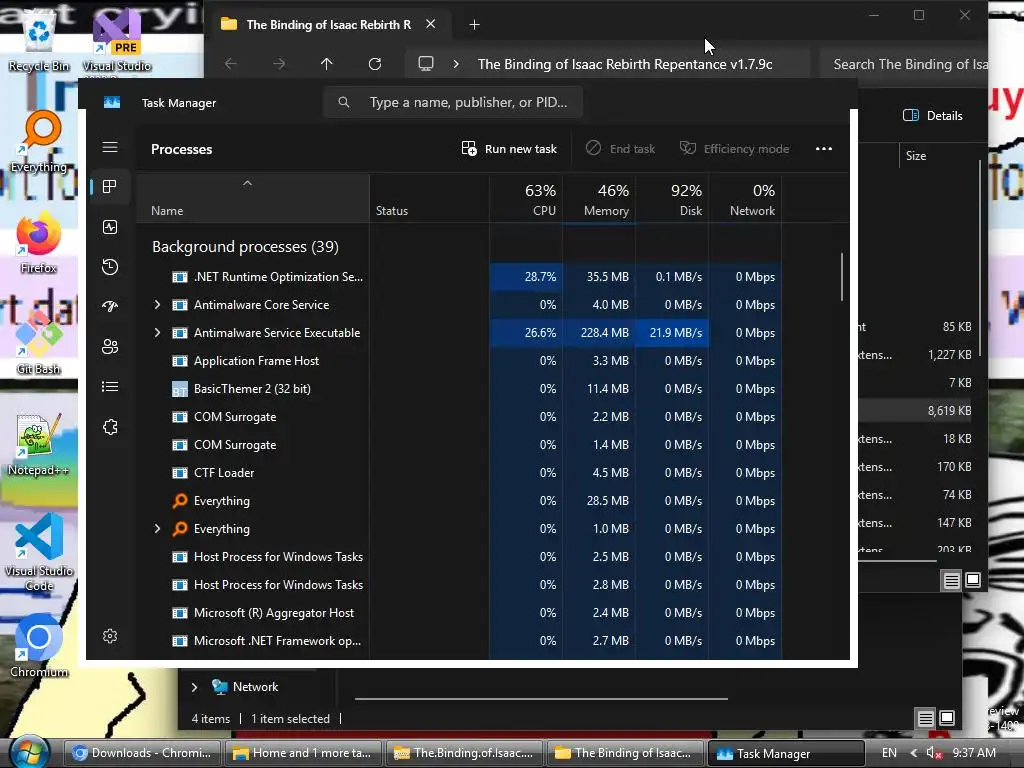The height and width of the screenshot is (768, 1024).
Task: Select Application Frame Host process
Action: pyautogui.click(x=460, y=360)
